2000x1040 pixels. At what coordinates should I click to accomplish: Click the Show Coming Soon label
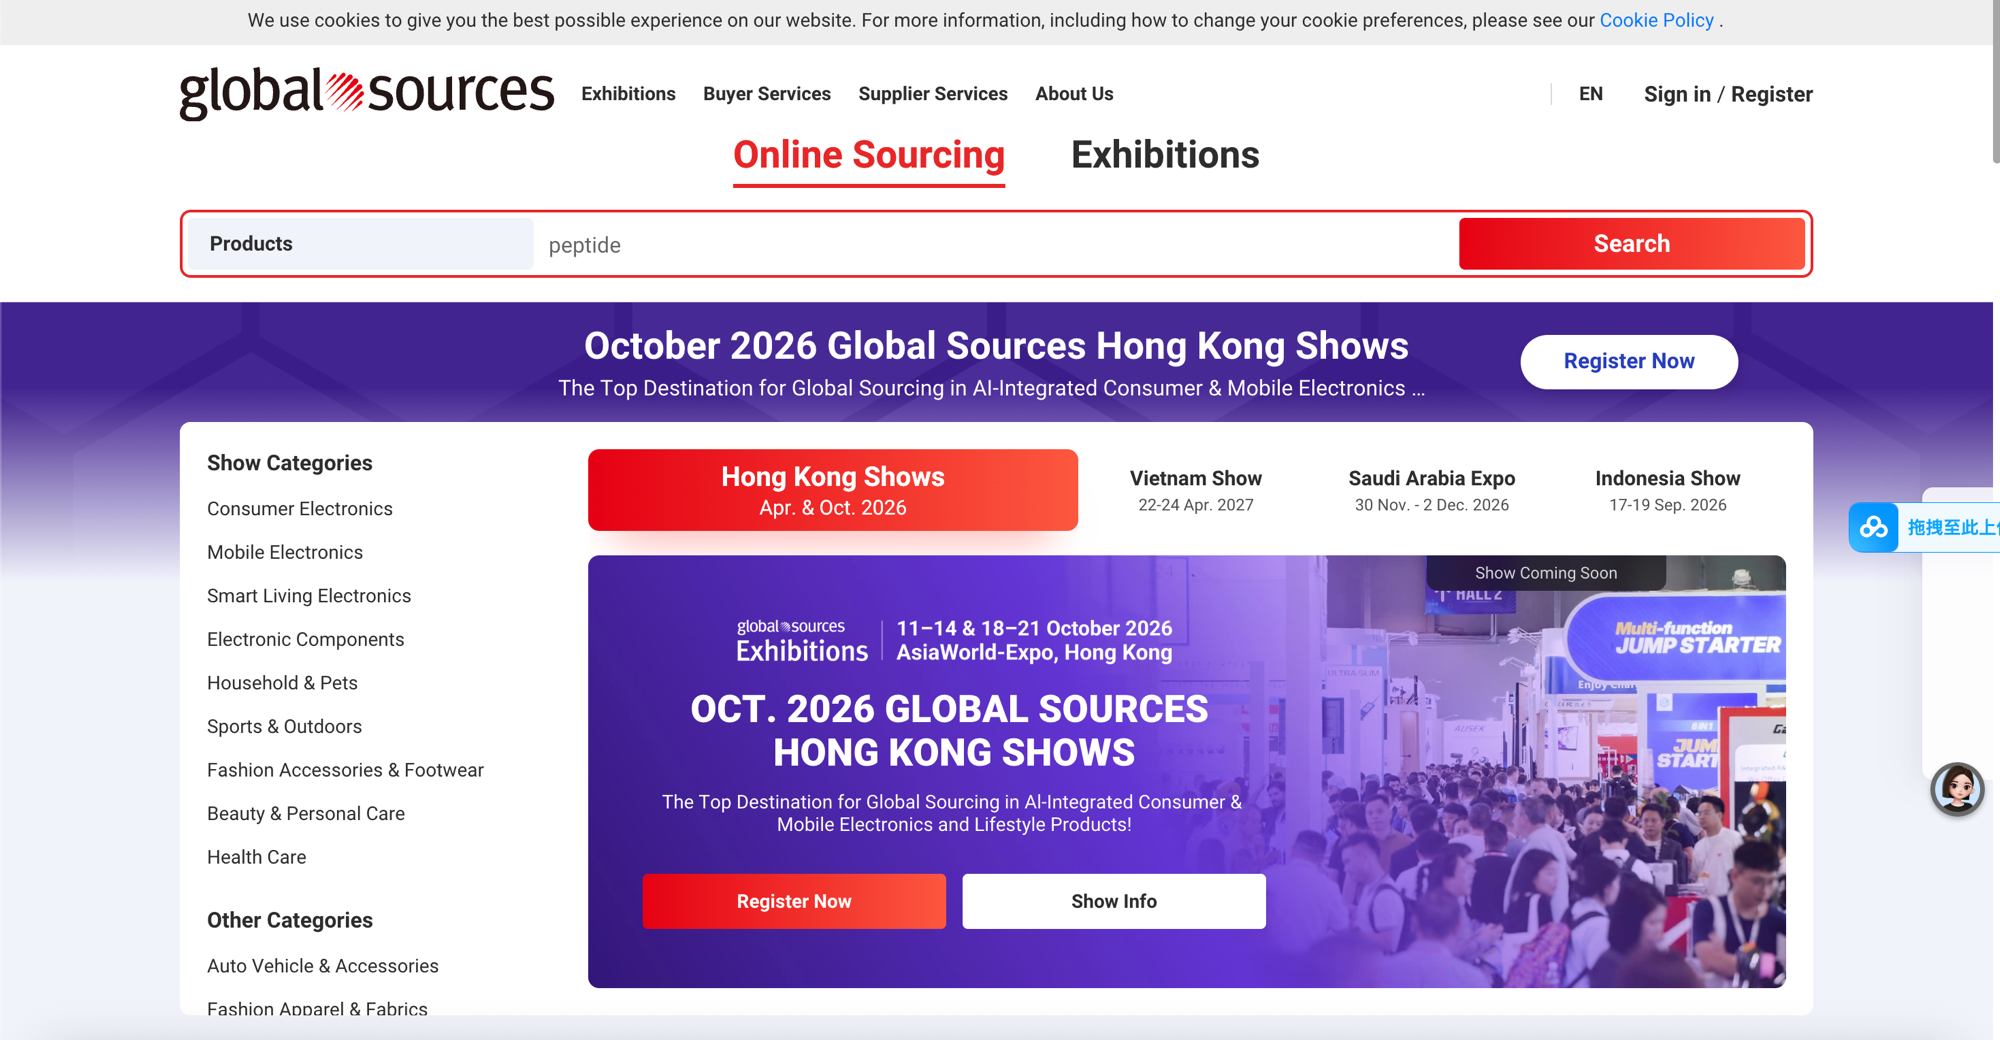(x=1546, y=573)
